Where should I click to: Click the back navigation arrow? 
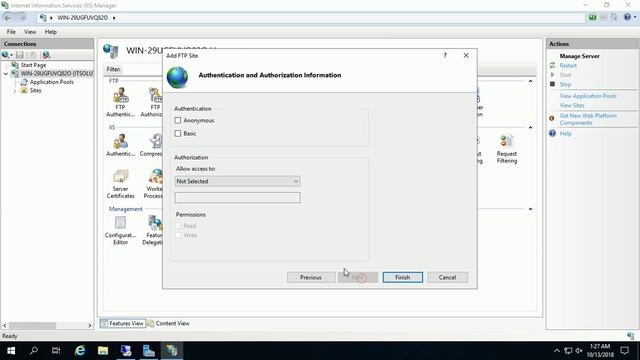[x=8, y=18]
